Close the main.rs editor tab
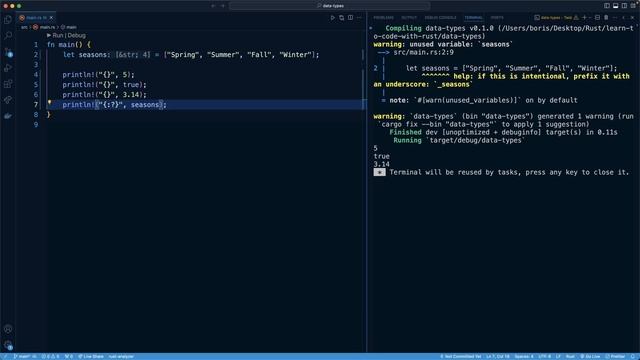 pyautogui.click(x=51, y=18)
